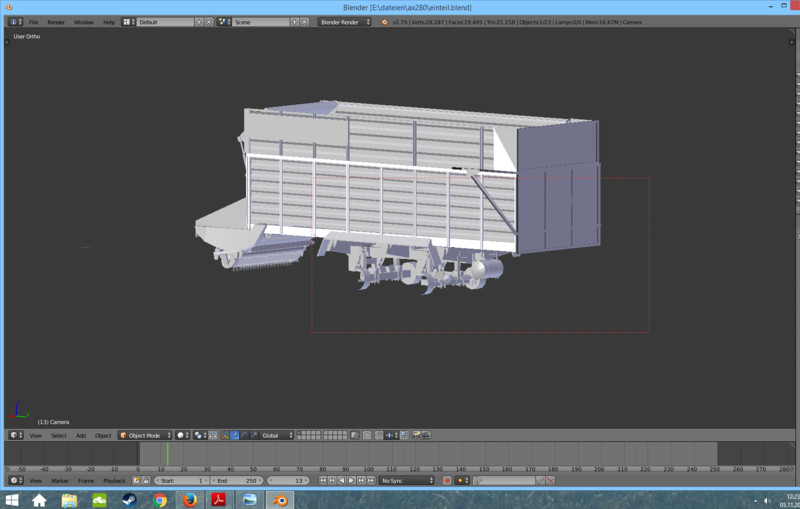The image size is (800, 509).
Task: Toggle the 3D manipulator widget
Action: 225,435
